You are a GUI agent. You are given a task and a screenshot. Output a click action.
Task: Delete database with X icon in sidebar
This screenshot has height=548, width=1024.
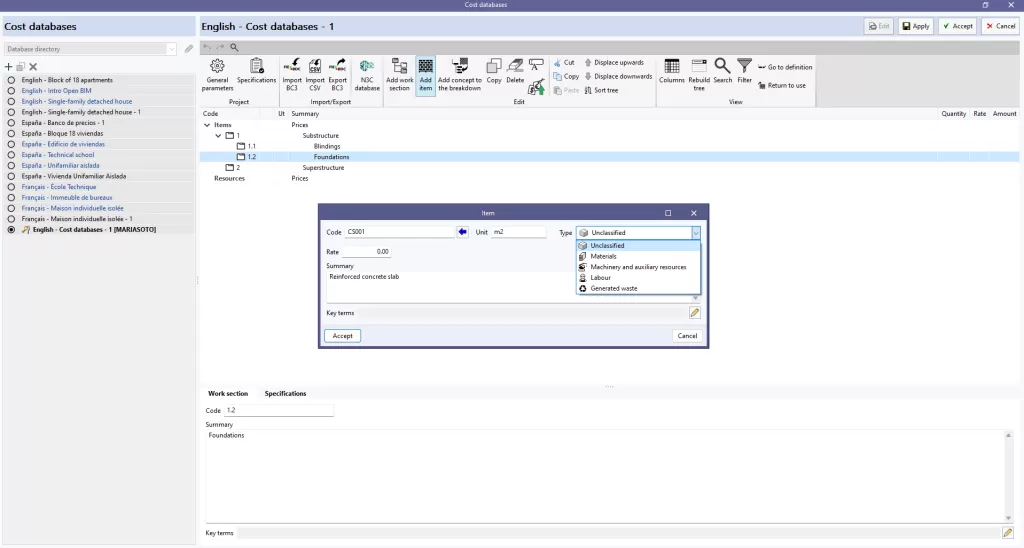coord(33,67)
